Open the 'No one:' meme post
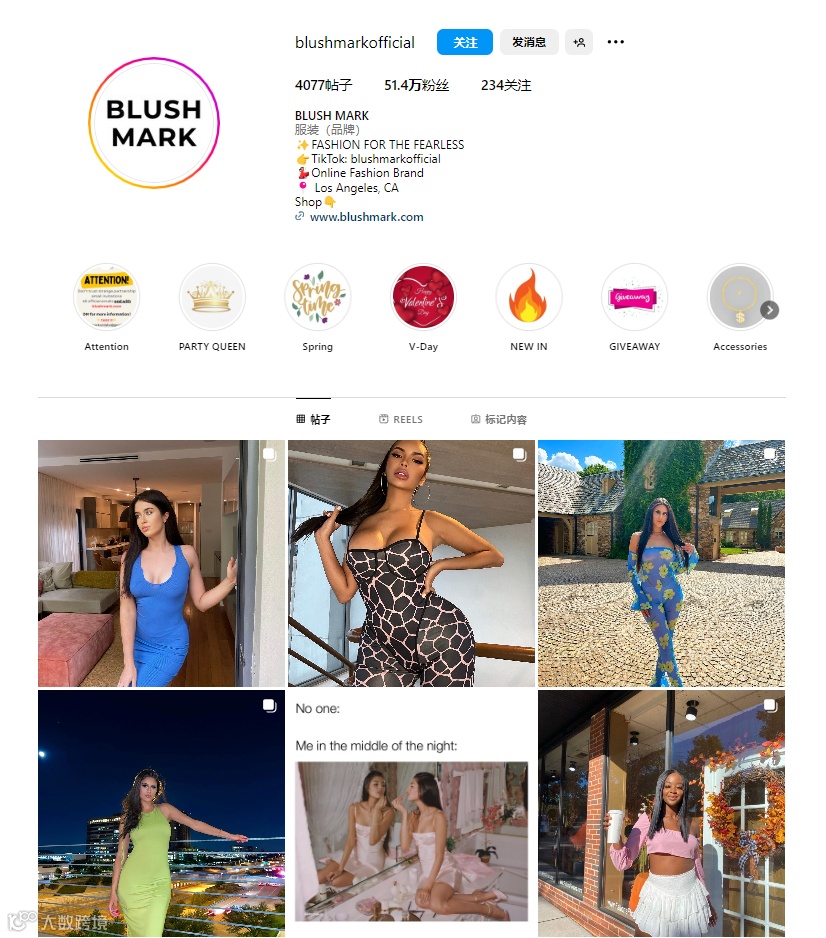 click(412, 814)
